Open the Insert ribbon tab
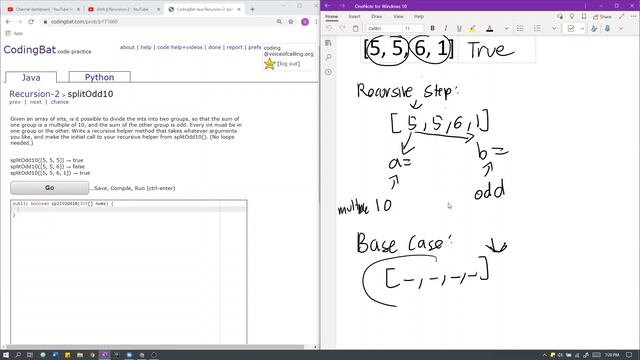640x360 pixels. (x=354, y=17)
